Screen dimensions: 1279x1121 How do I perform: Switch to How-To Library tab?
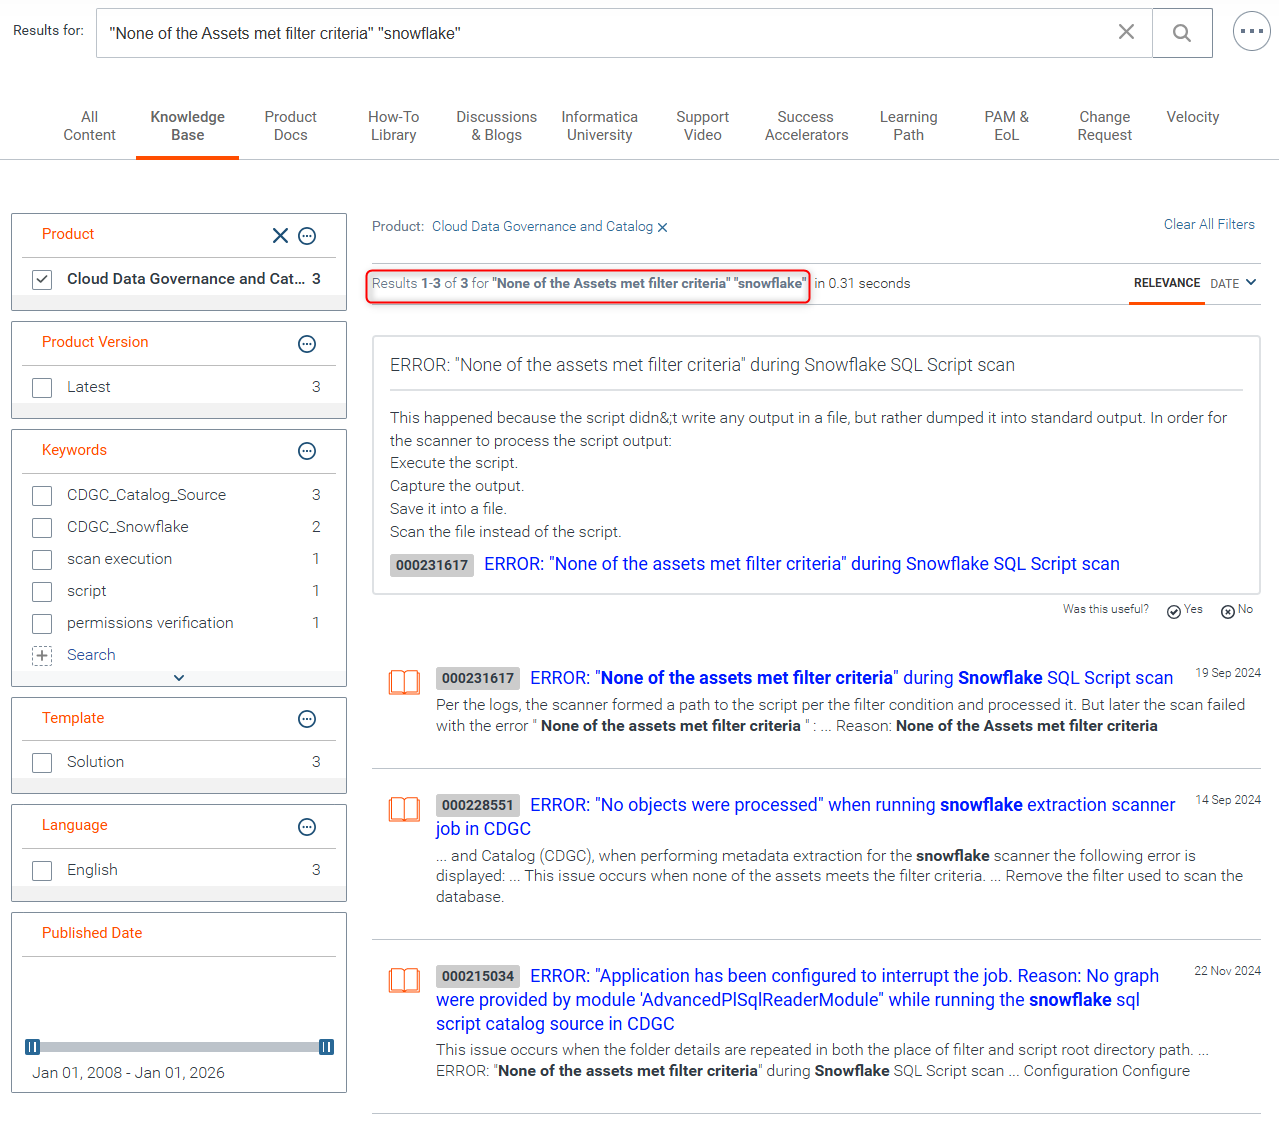pos(393,126)
